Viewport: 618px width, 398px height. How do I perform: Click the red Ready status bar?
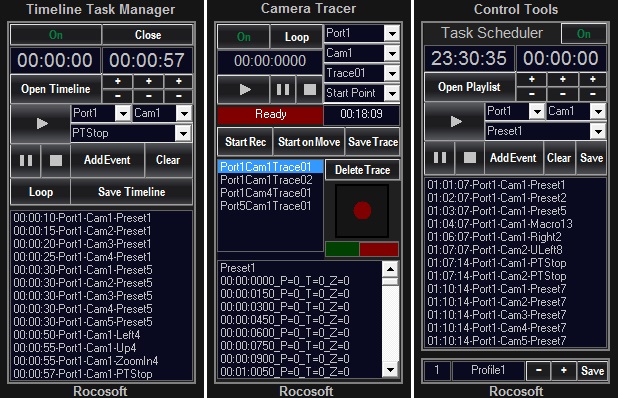click(270, 114)
